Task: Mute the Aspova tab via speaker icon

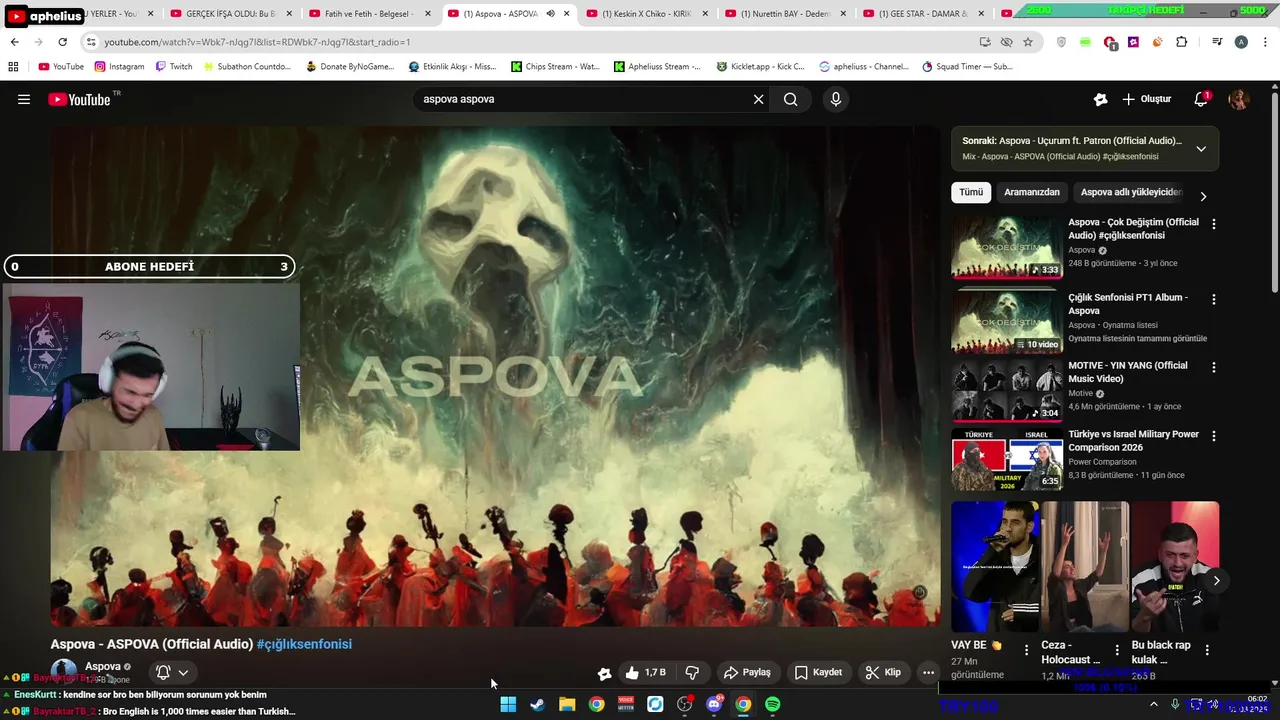Action: tap(550, 14)
